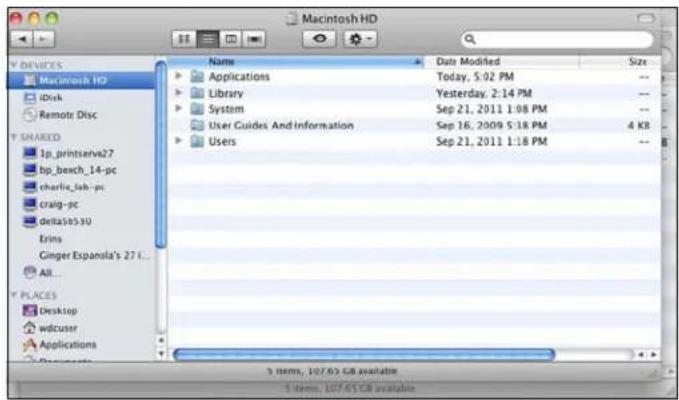Expand the Library folder disclosure triangle
This screenshot has width=679, height=400.
click(x=178, y=92)
